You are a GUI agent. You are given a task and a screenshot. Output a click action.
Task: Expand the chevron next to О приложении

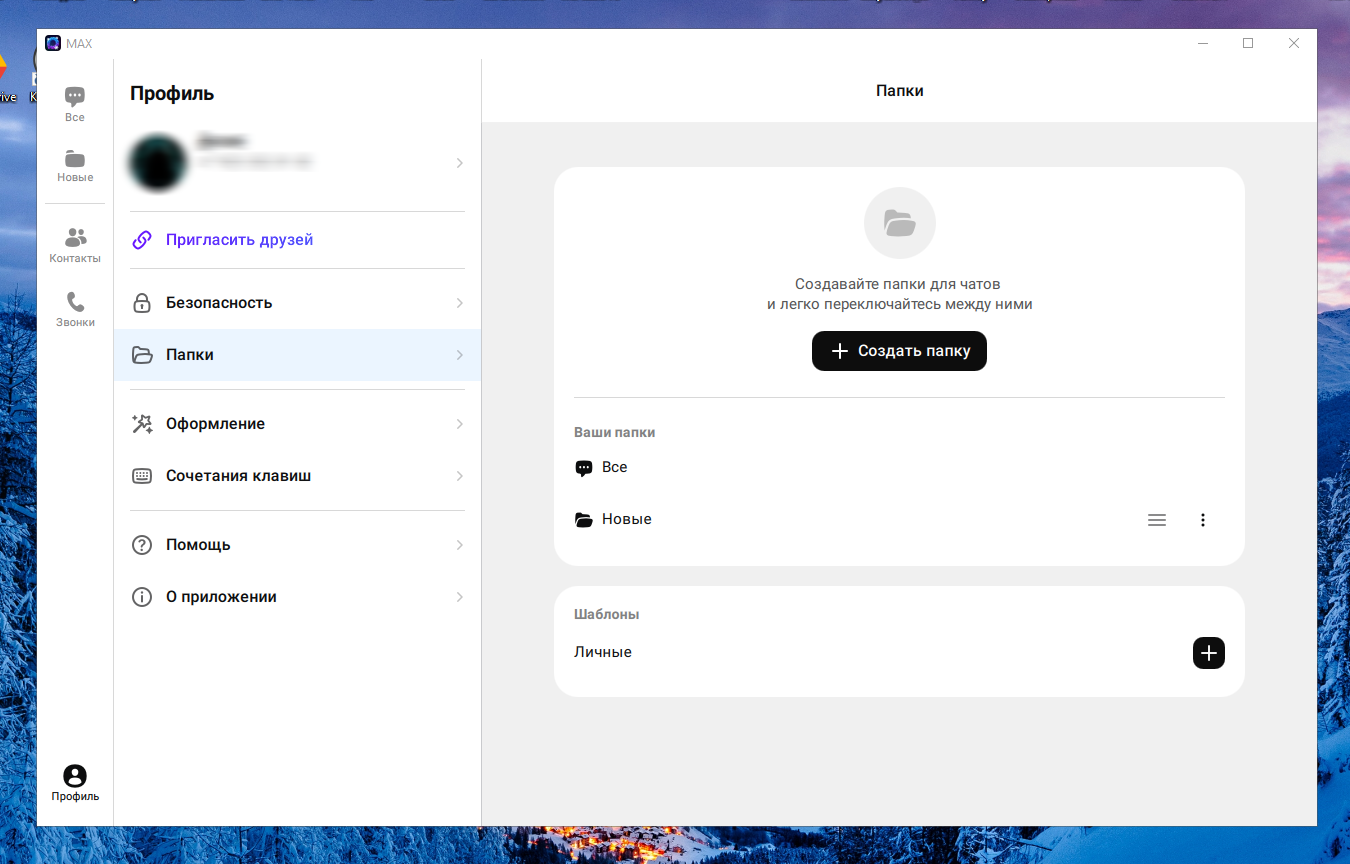click(460, 597)
